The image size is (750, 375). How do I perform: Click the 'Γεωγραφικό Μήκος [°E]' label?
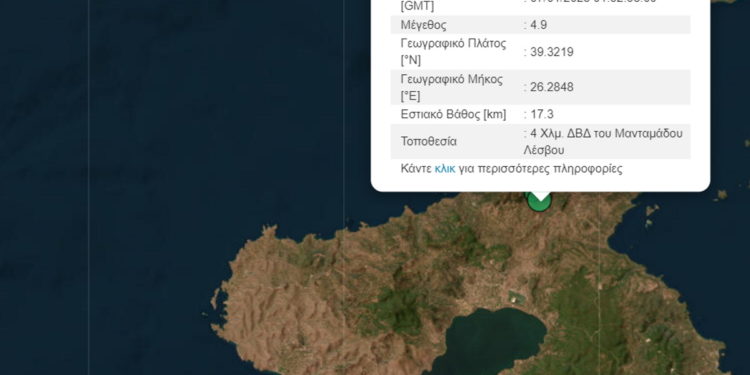[452, 88]
